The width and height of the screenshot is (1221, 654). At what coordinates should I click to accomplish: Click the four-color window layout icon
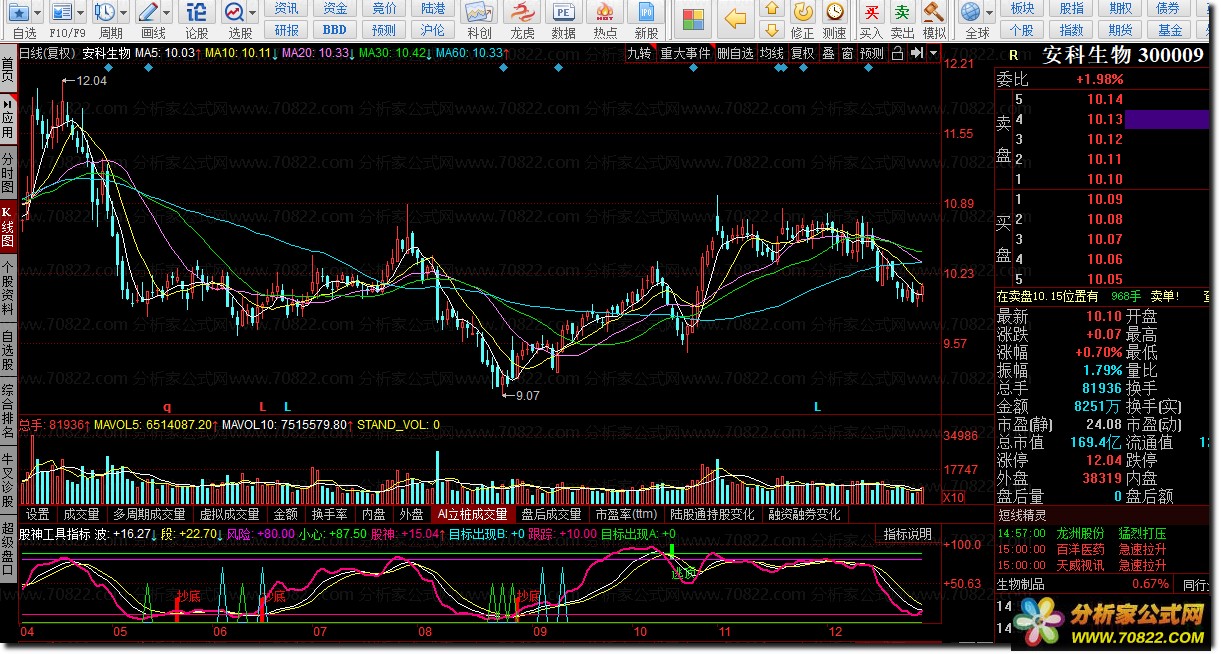[x=692, y=18]
